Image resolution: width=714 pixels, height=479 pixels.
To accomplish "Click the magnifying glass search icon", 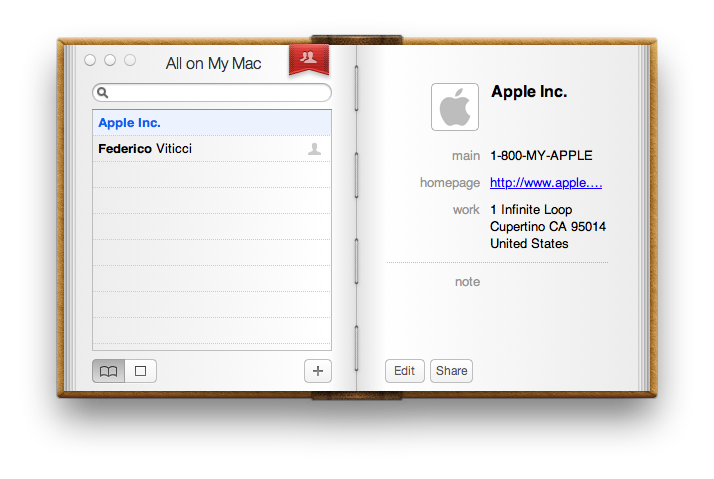I will pyautogui.click(x=102, y=93).
